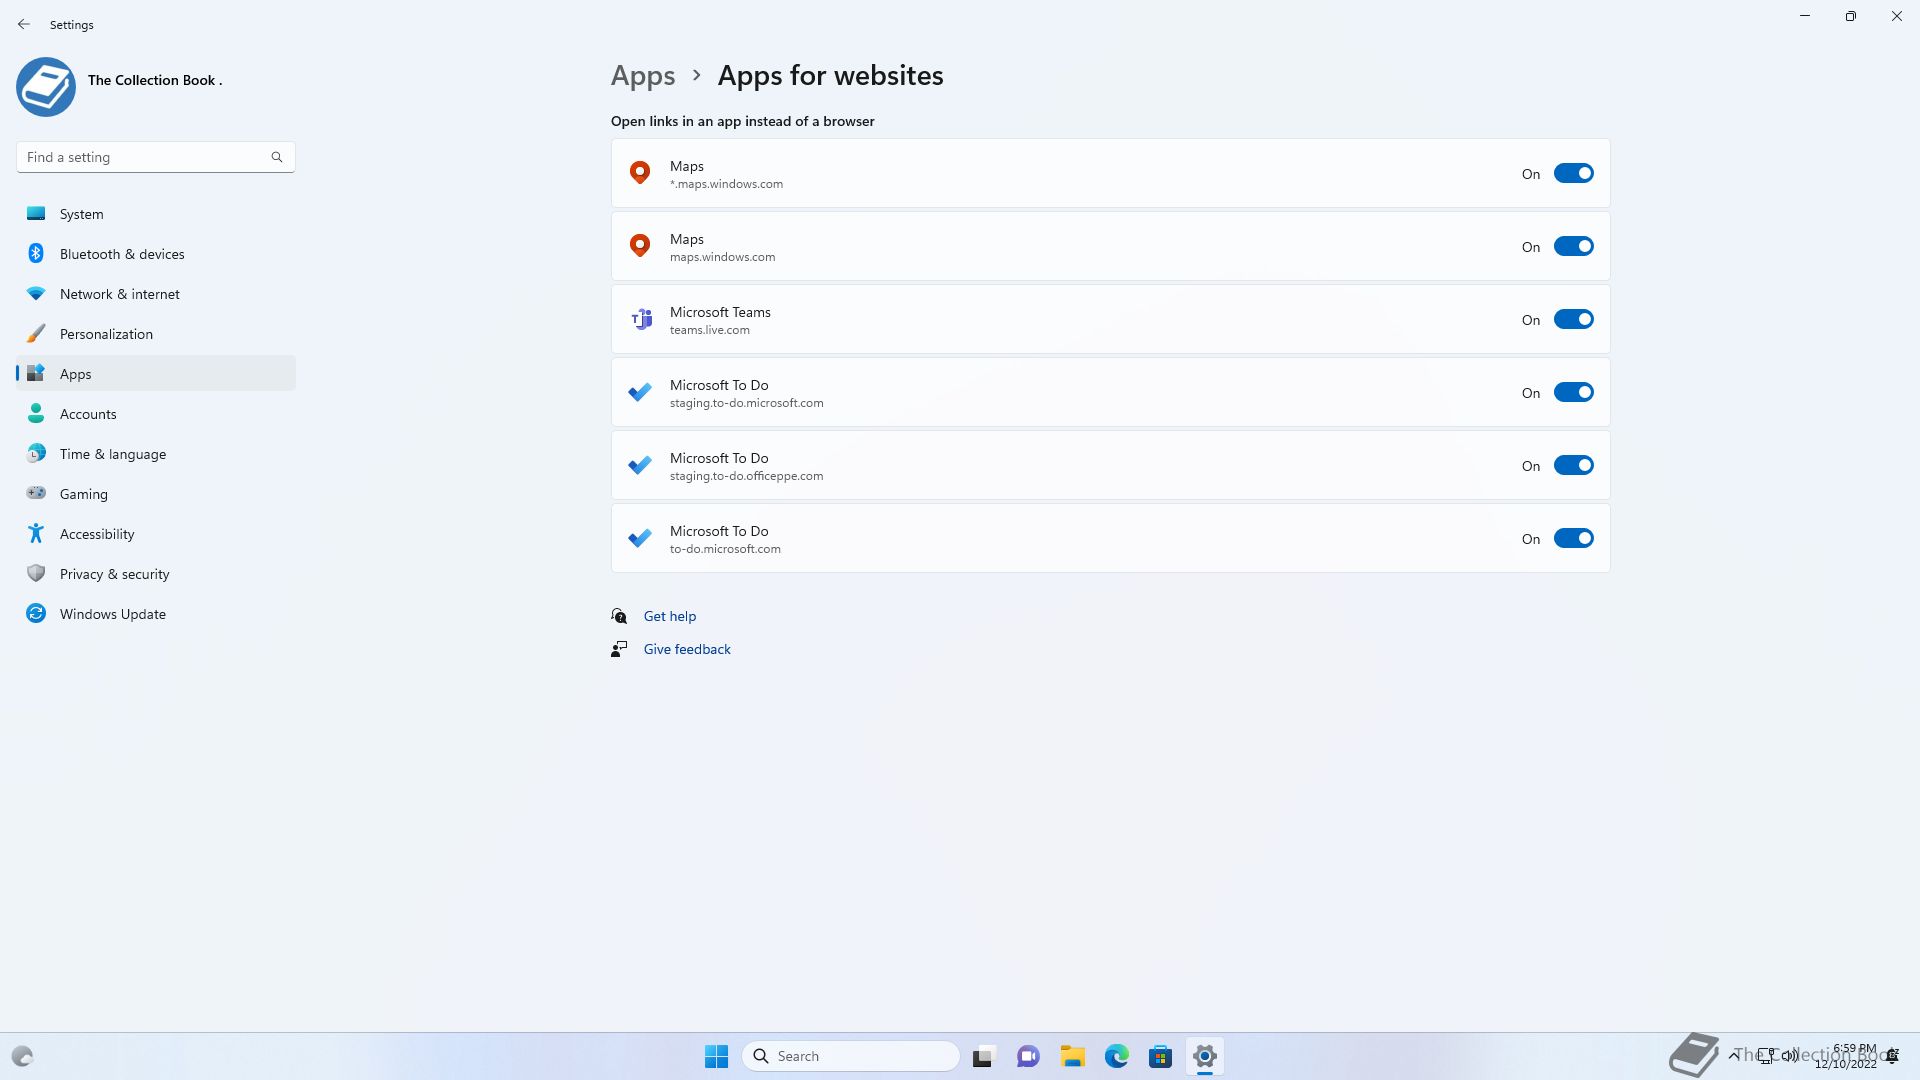This screenshot has height=1080, width=1920.
Task: Click the Settings gear in the taskbar
Action: tap(1204, 1056)
